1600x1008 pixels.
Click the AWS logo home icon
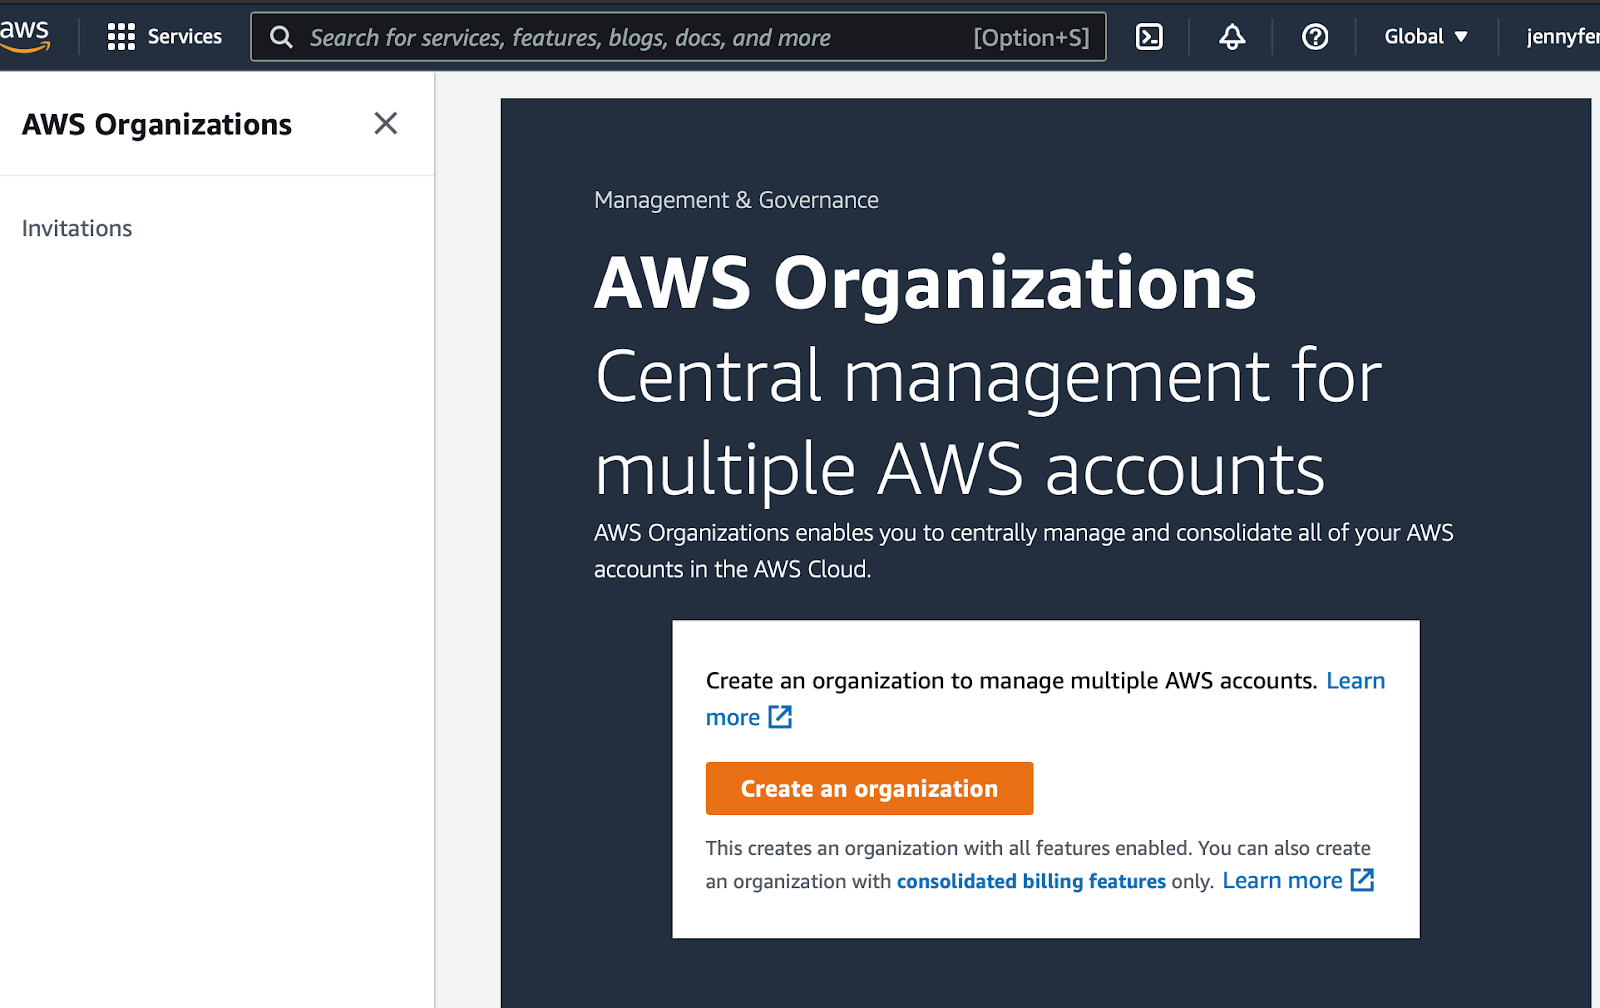tap(24, 35)
